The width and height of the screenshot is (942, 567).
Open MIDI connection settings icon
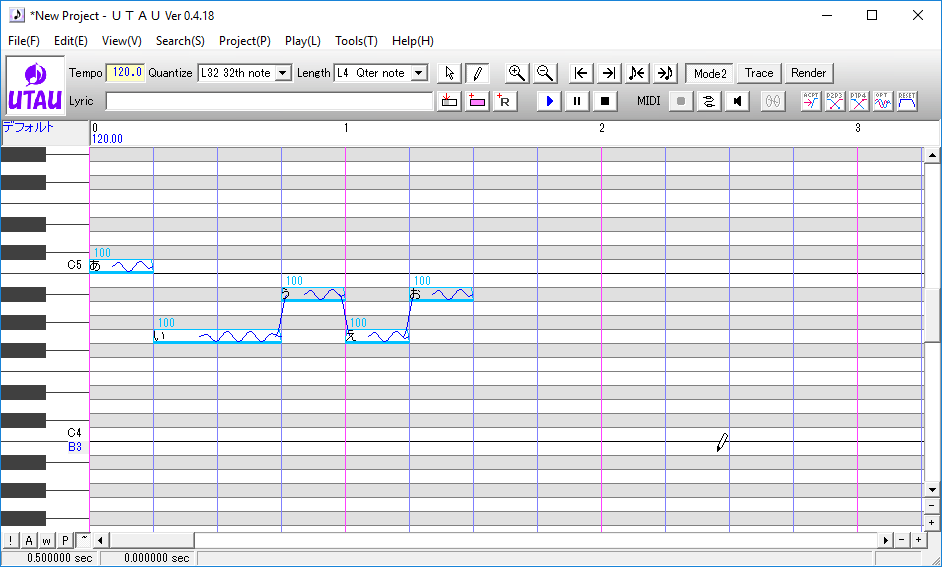(x=709, y=101)
